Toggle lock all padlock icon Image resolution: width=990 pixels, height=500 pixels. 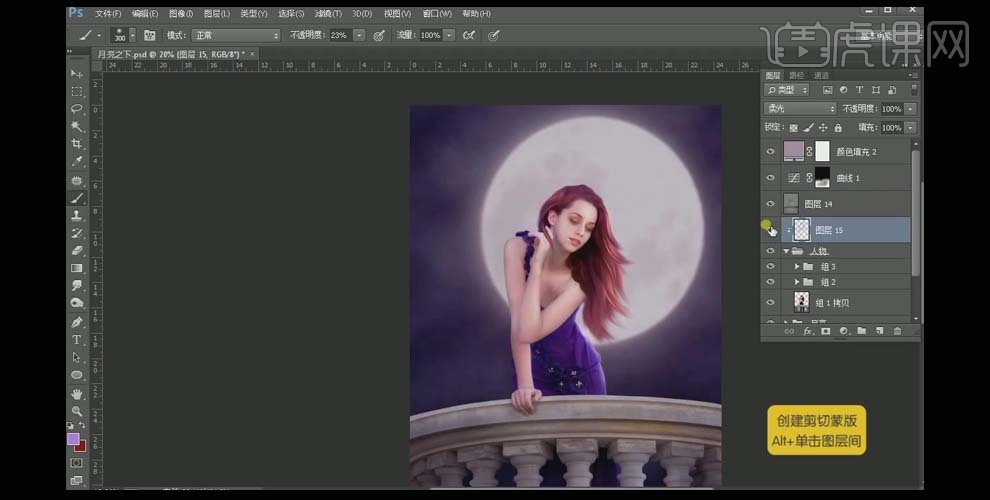(x=838, y=128)
